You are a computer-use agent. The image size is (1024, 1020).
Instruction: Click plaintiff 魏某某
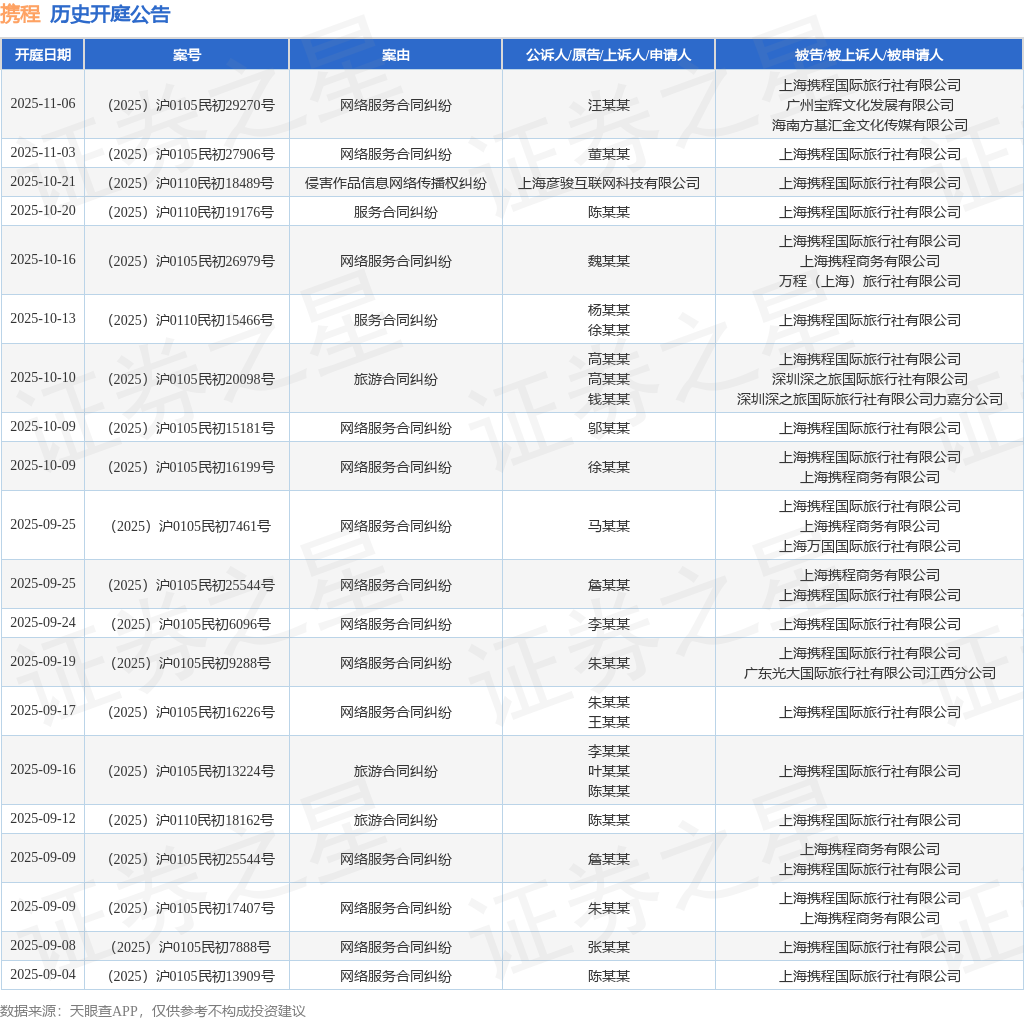(609, 261)
